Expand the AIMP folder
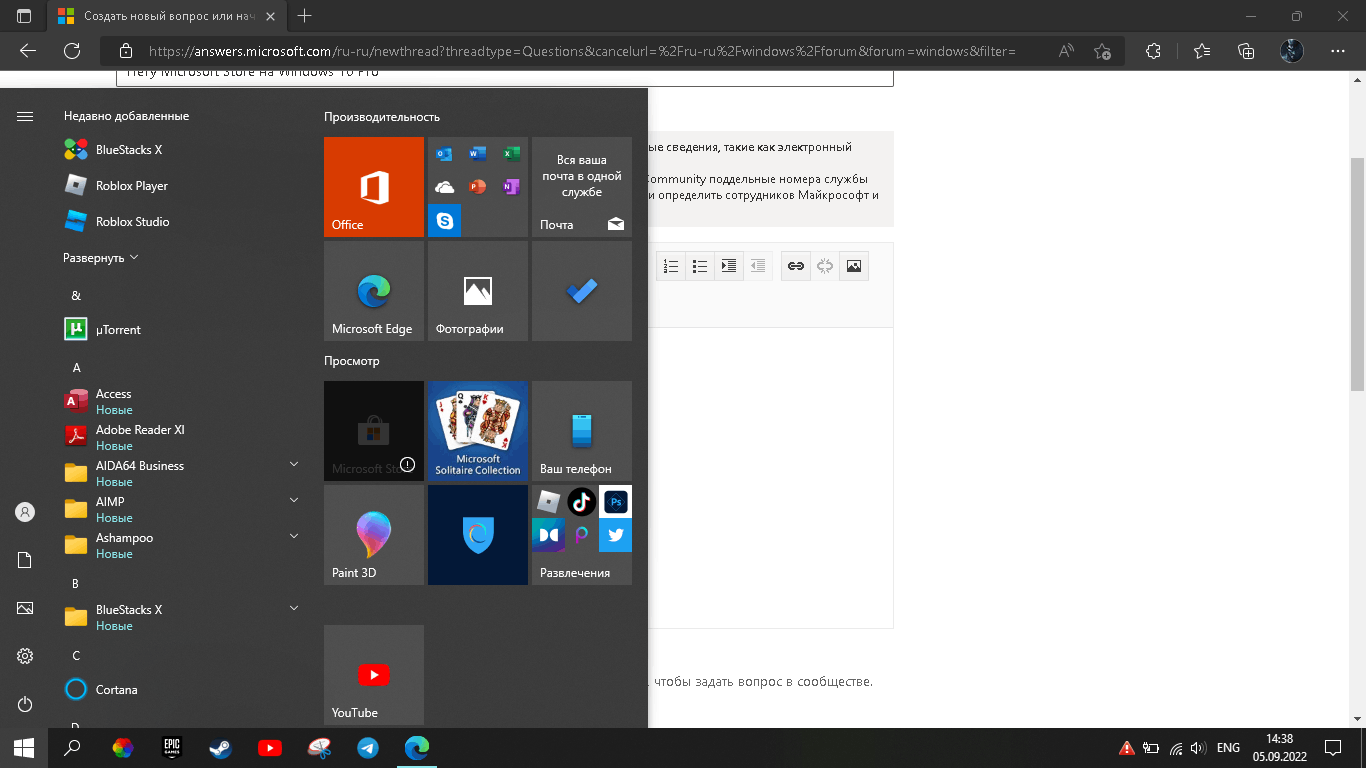1366x768 pixels. [294, 500]
